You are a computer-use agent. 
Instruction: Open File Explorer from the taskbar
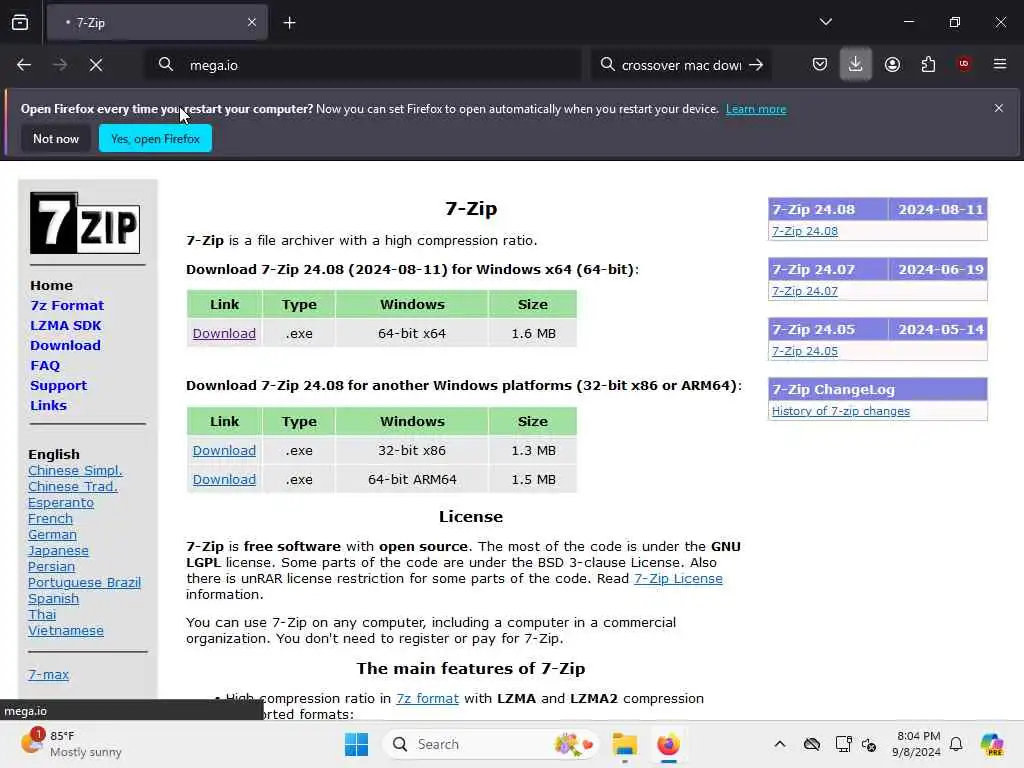624,744
